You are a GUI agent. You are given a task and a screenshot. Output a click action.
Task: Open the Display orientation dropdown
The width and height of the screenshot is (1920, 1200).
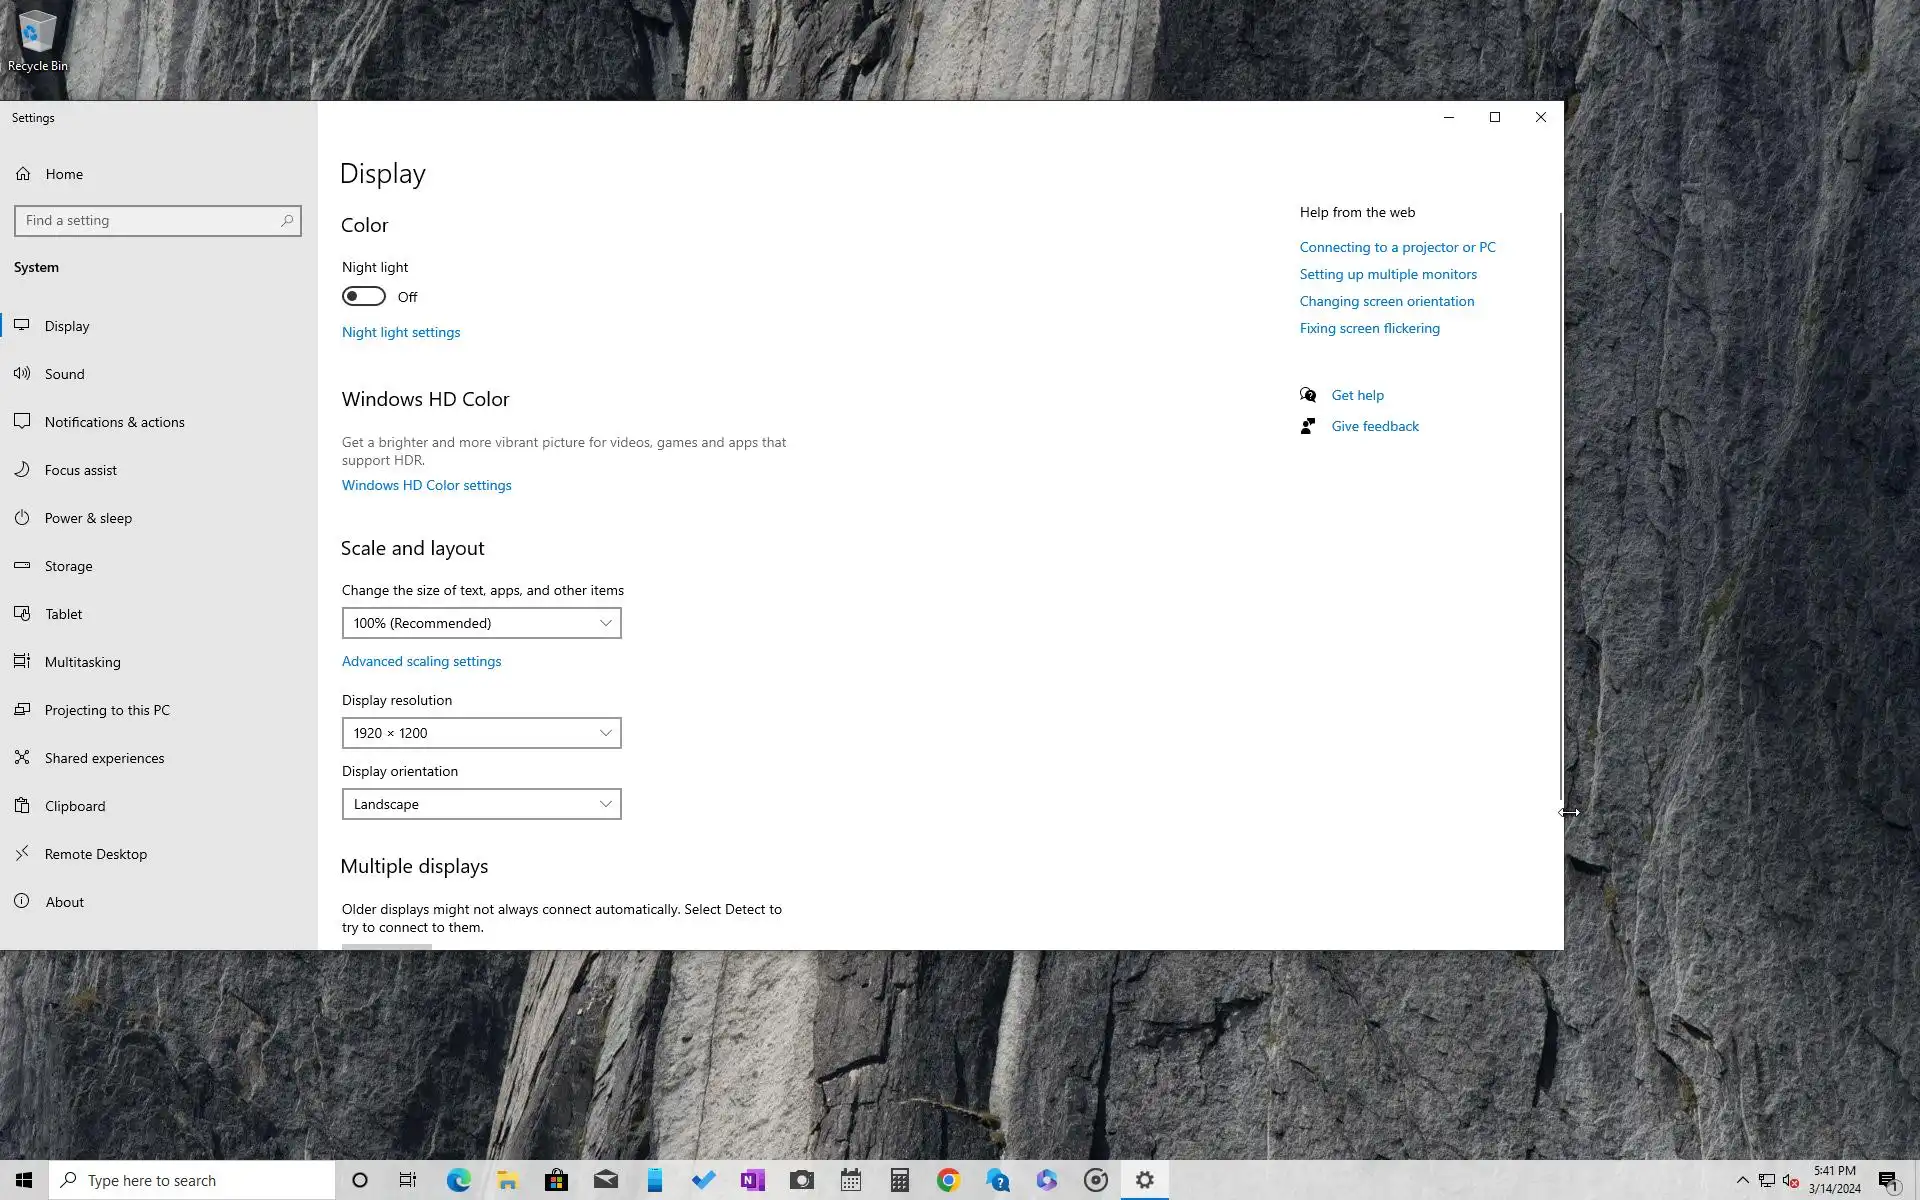(481, 804)
